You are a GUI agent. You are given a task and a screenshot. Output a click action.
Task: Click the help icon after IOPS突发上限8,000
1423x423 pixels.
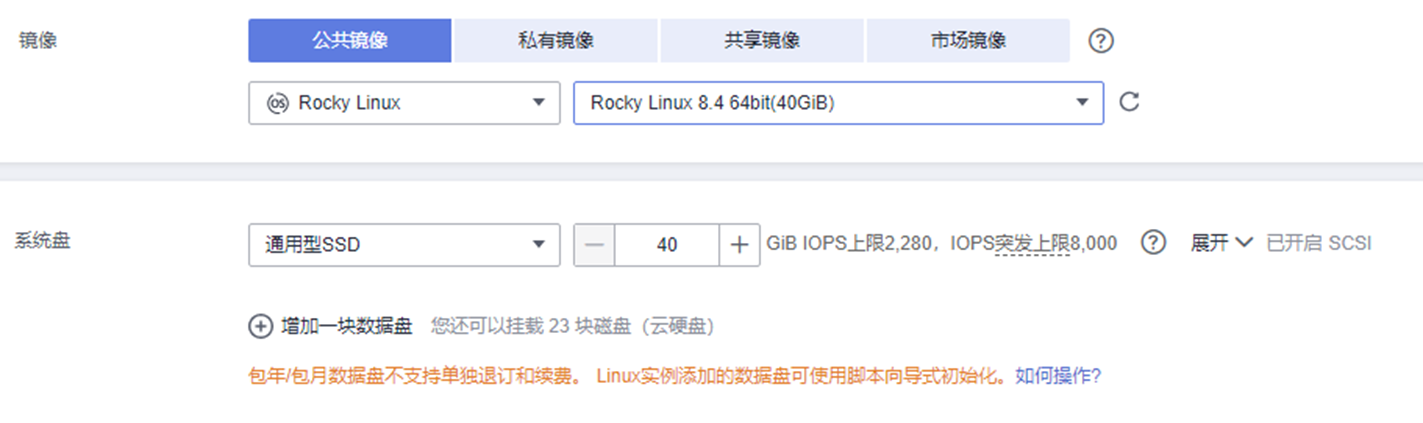click(x=1154, y=243)
